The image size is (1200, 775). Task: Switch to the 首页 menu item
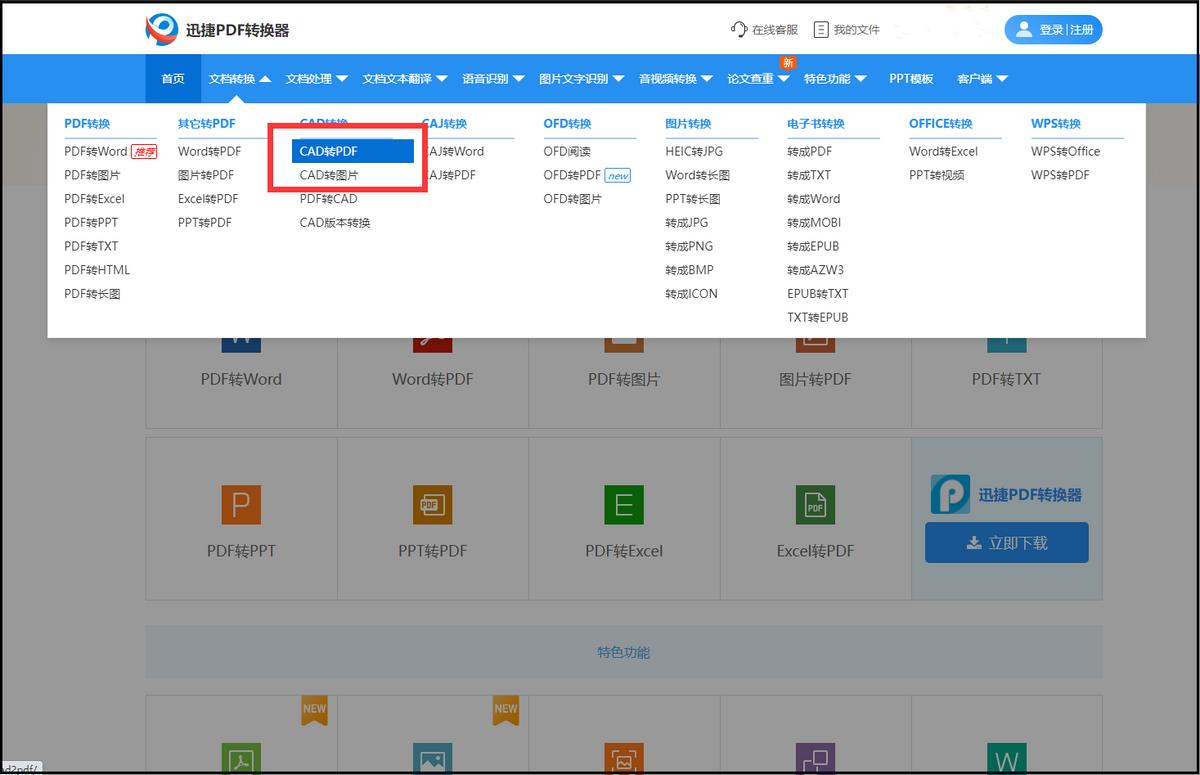point(173,78)
